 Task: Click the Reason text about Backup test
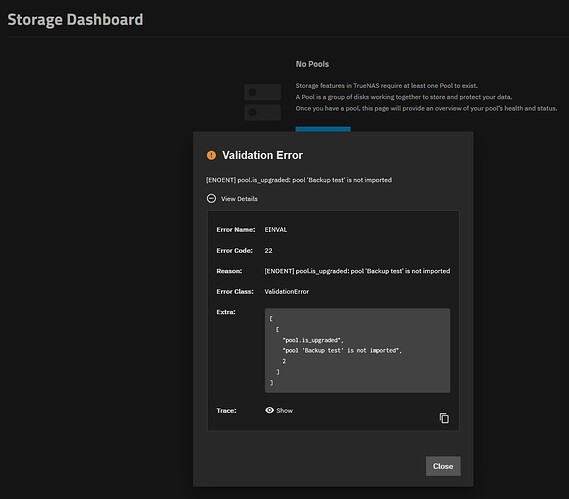pyautogui.click(x=357, y=271)
